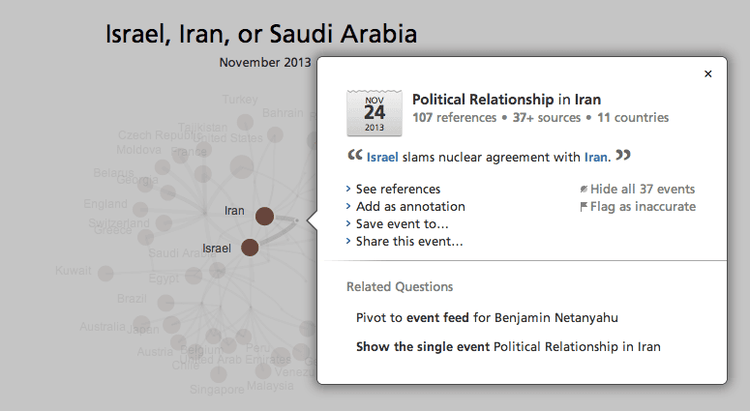750x411 pixels.
Task: Select the Iran node circle
Action: (x=265, y=215)
